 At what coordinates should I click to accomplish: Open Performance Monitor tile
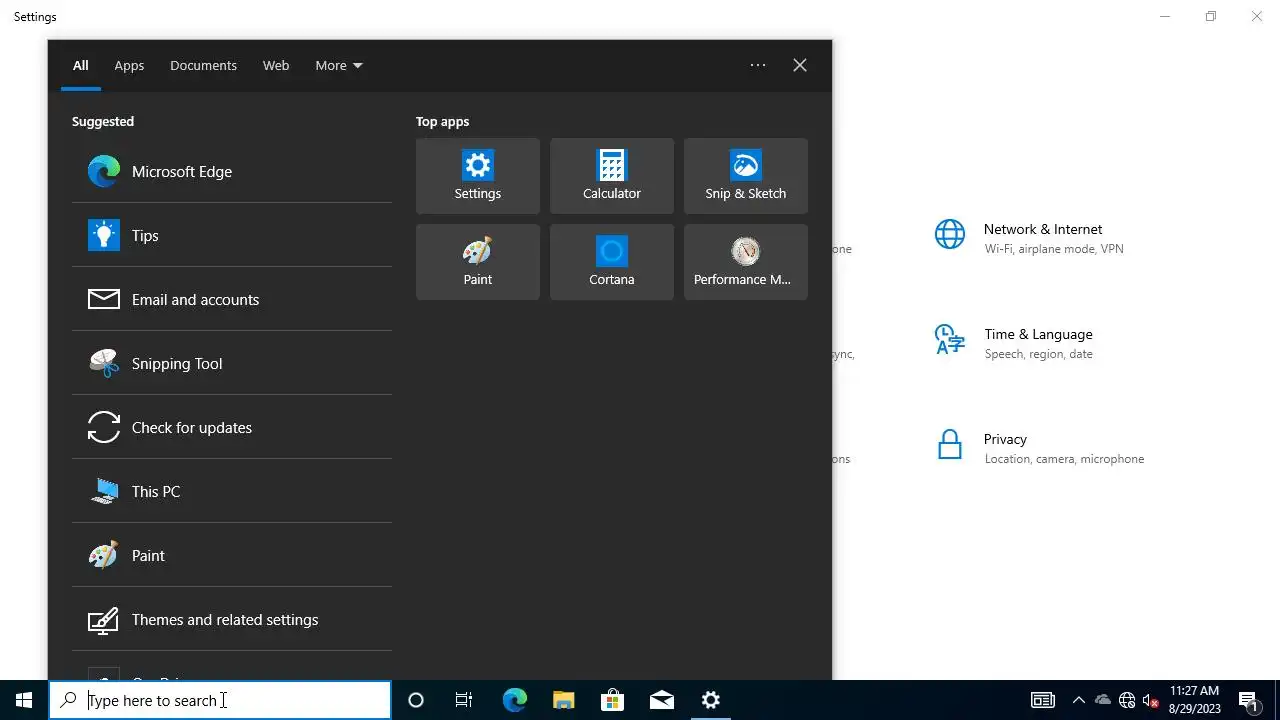tap(746, 262)
